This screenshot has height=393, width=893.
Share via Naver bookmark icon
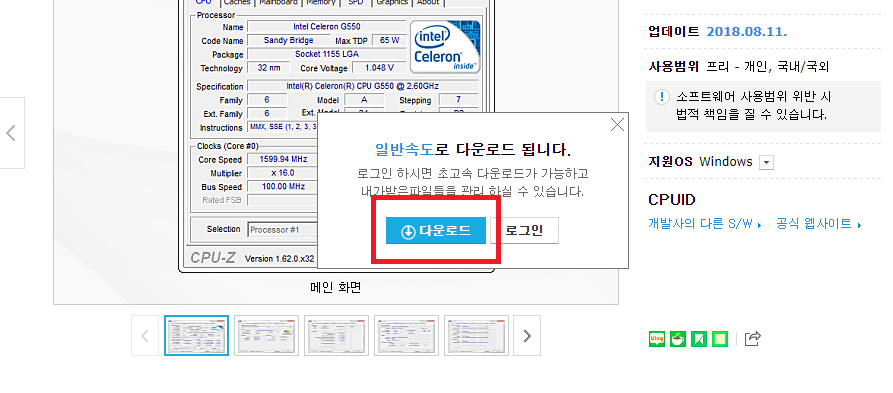click(699, 339)
